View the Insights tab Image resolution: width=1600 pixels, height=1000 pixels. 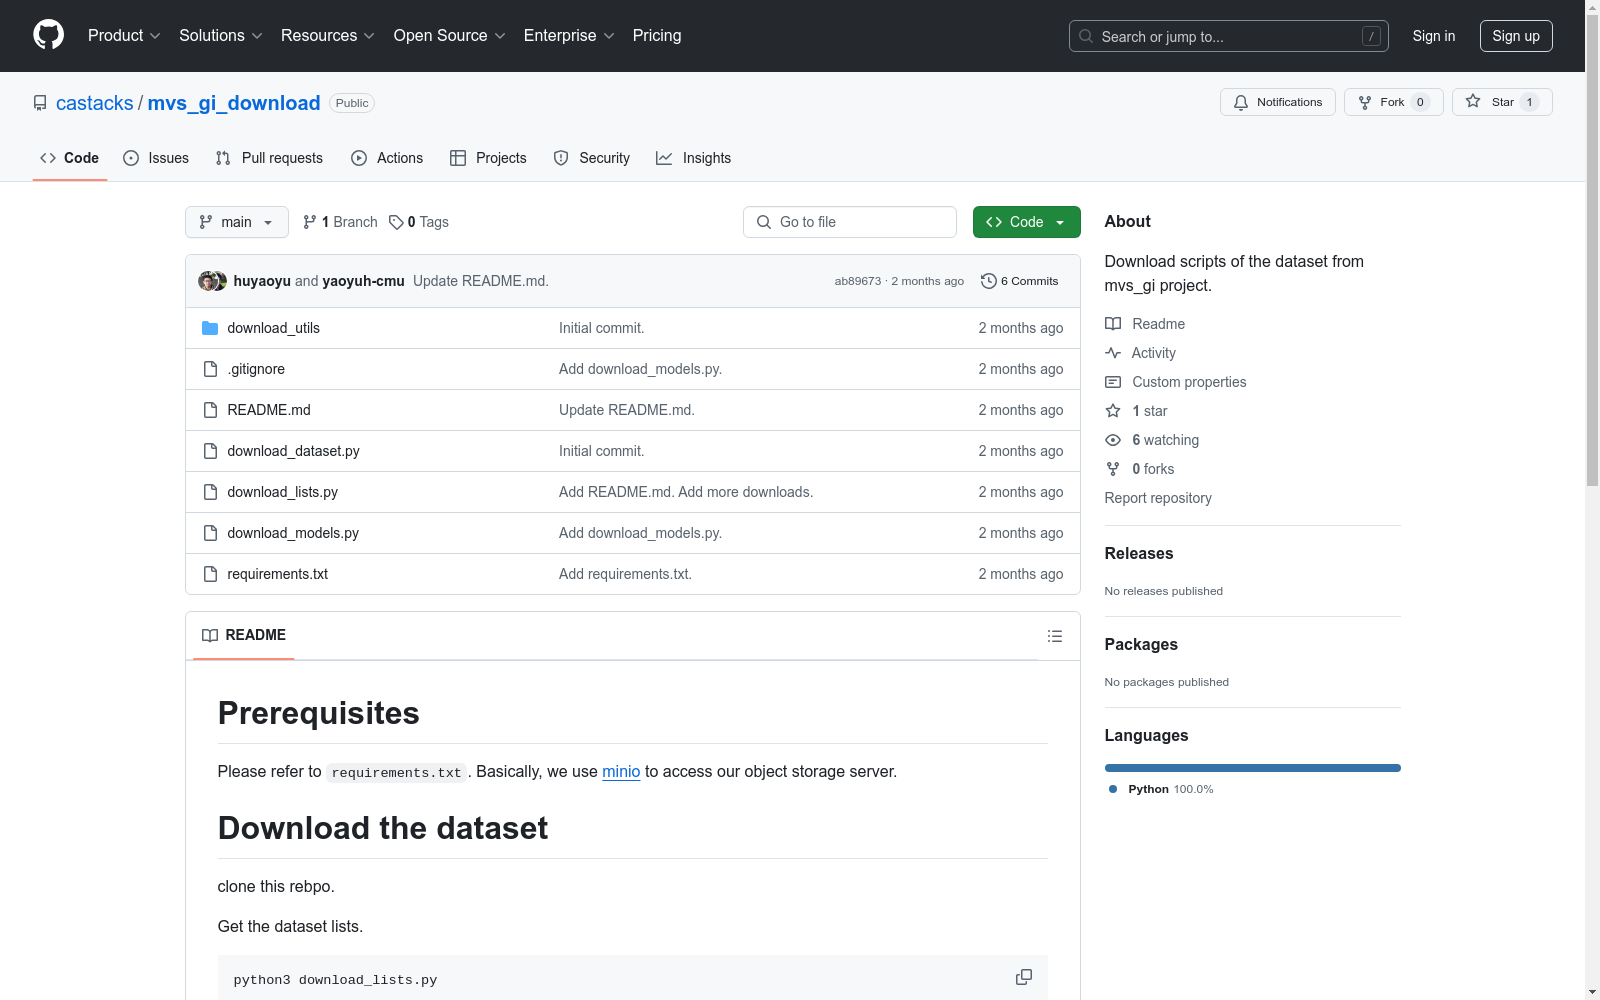tap(694, 158)
